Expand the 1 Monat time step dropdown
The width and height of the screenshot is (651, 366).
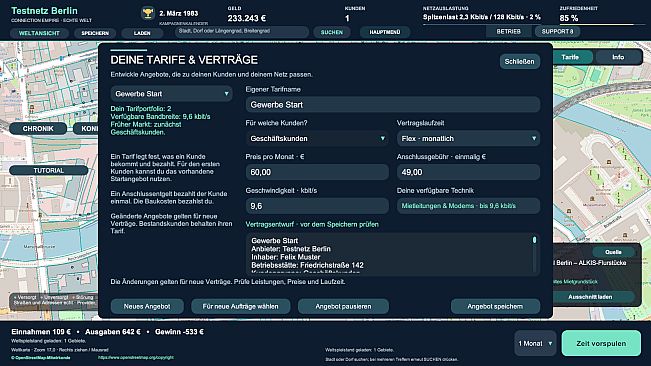click(535, 343)
